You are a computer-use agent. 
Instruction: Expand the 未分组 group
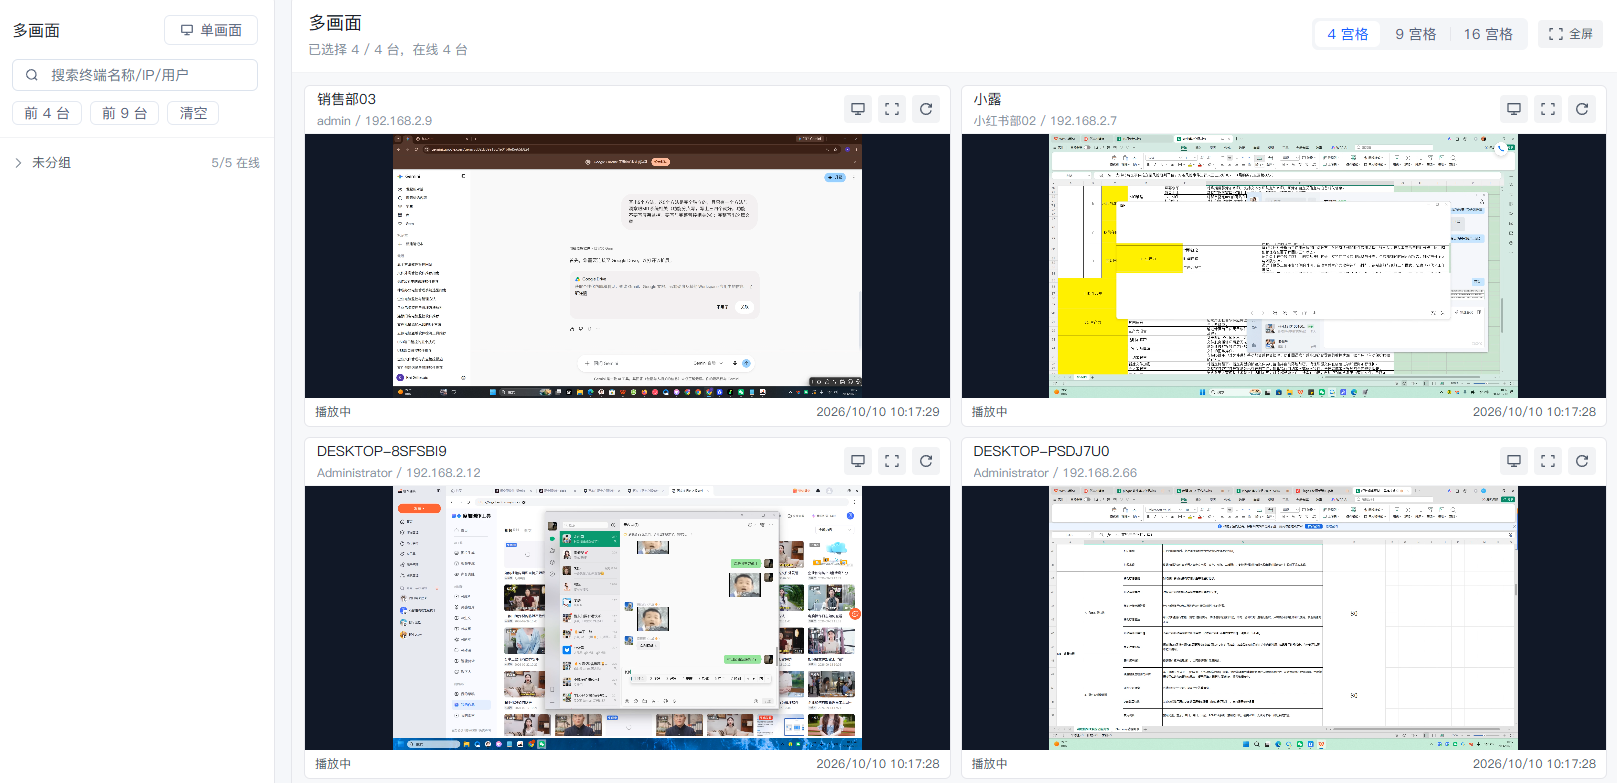tap(18, 162)
